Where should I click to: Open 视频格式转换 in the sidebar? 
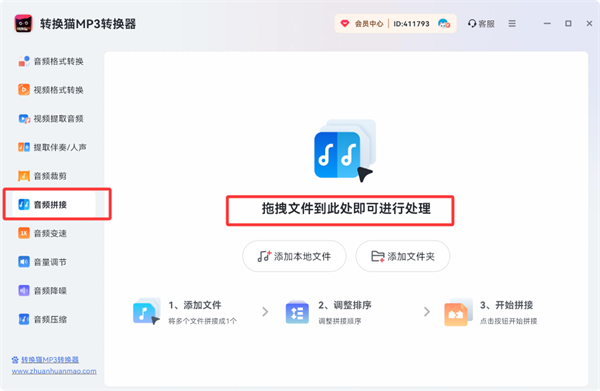tap(51, 90)
